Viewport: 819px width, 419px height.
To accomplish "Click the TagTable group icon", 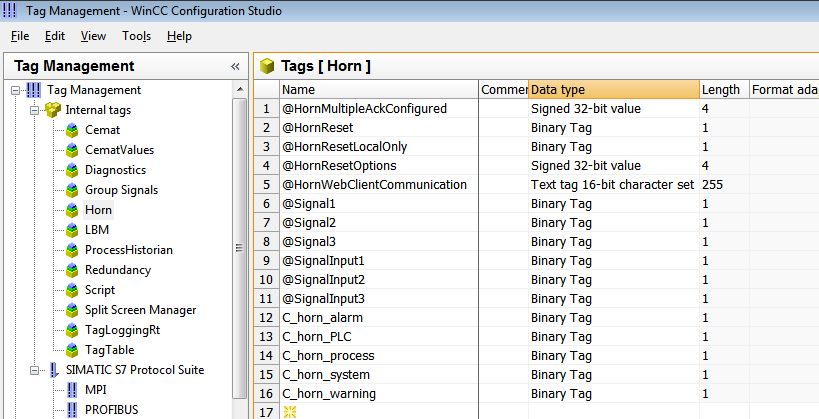I will pyautogui.click(x=72, y=350).
